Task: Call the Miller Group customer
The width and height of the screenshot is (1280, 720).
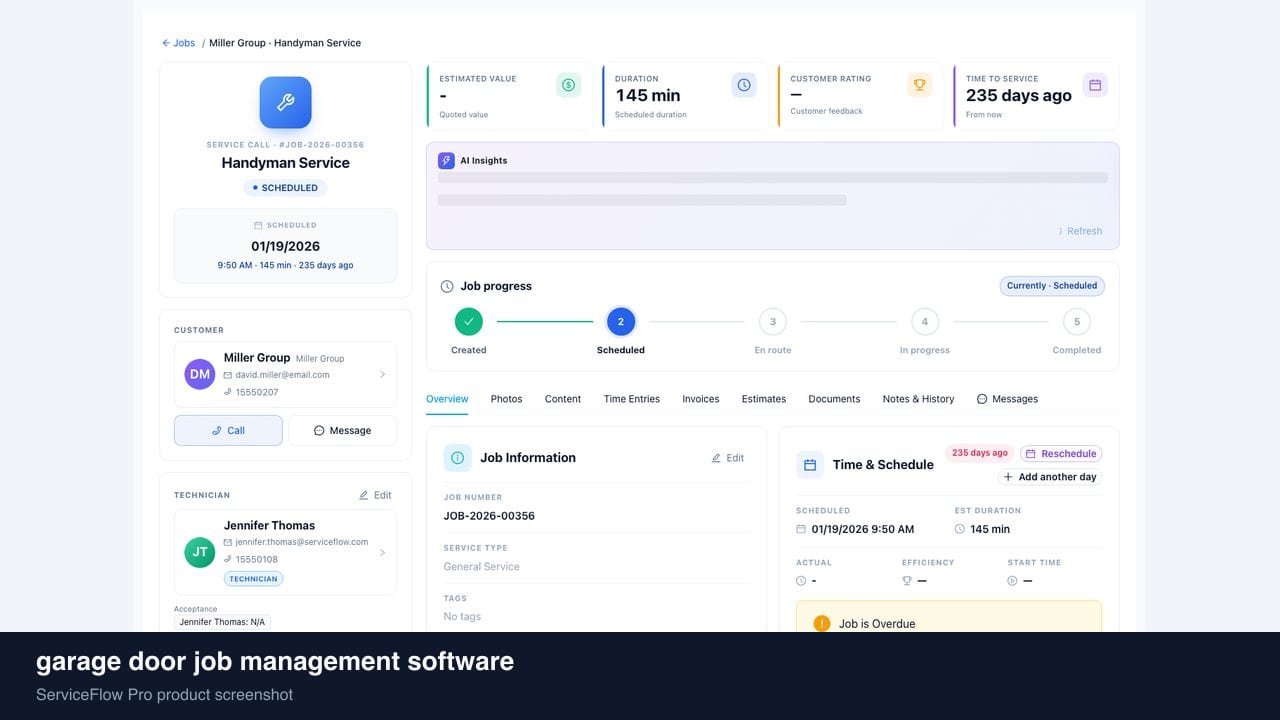Action: (228, 431)
